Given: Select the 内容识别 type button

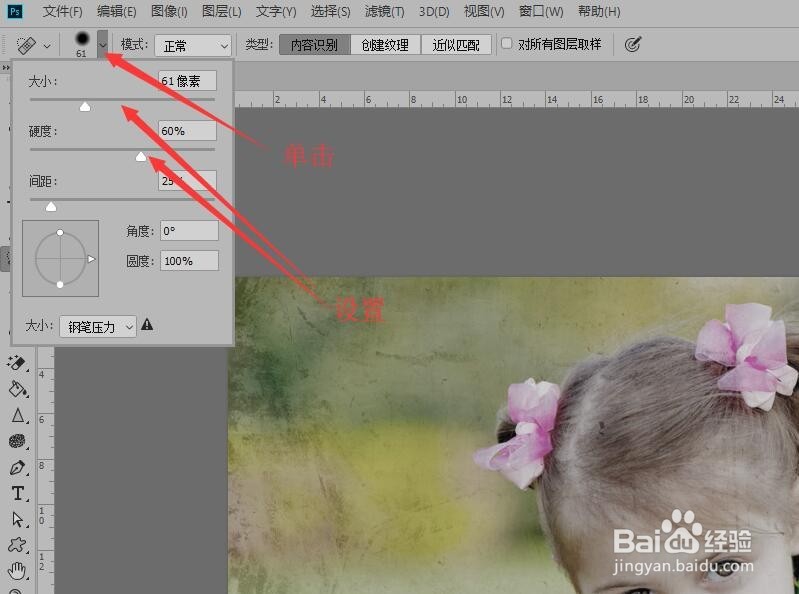Looking at the screenshot, I should point(314,45).
